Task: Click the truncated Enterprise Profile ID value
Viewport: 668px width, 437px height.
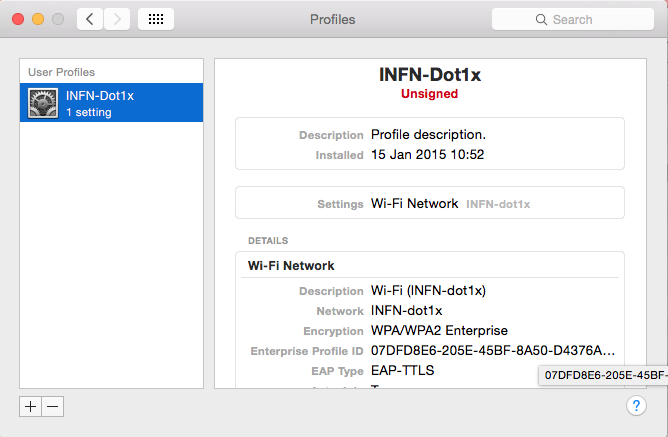Action: [493, 351]
